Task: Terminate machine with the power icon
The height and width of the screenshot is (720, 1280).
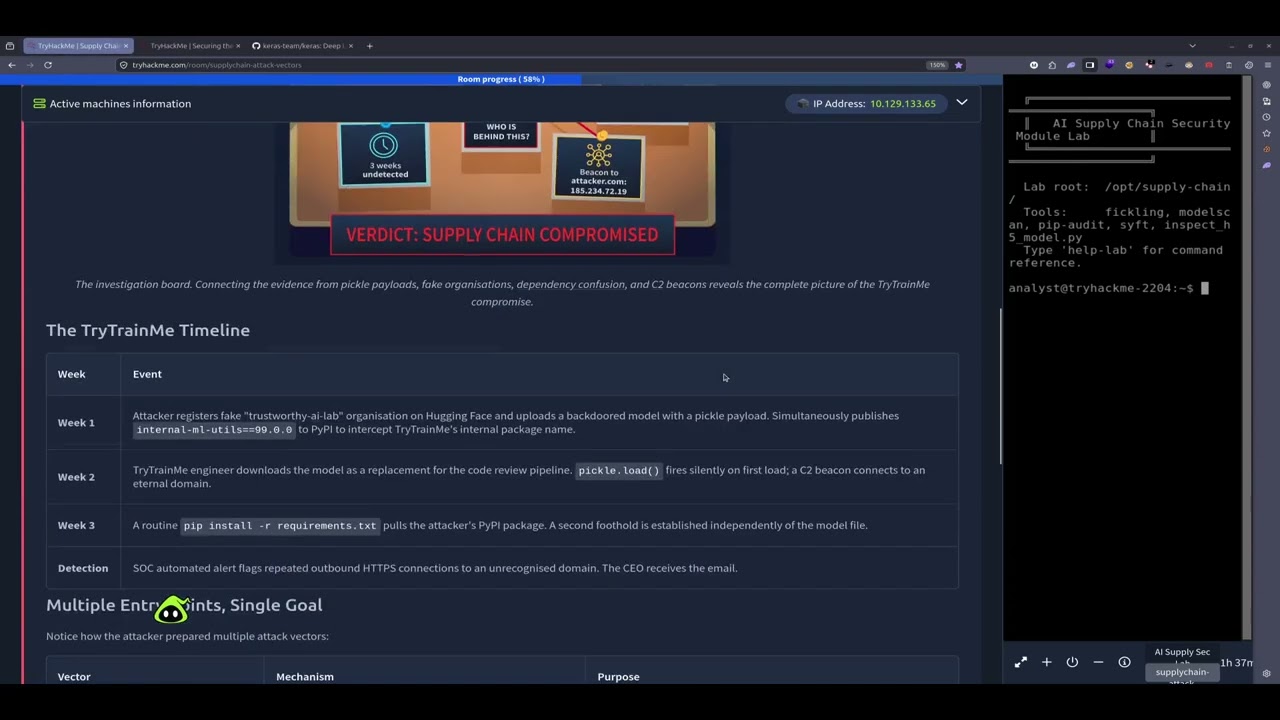Action: coord(1072,662)
